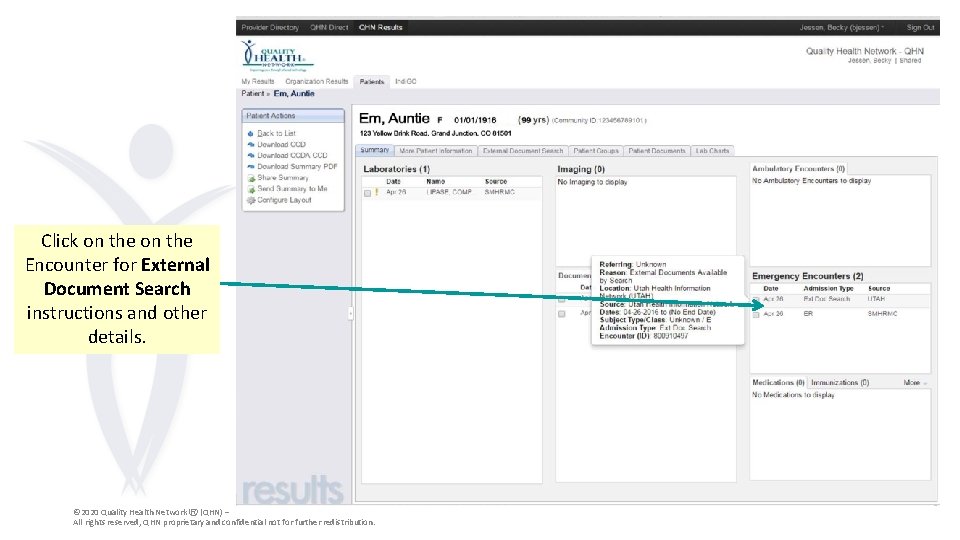Click the Download Summary PDF icon

point(250,167)
